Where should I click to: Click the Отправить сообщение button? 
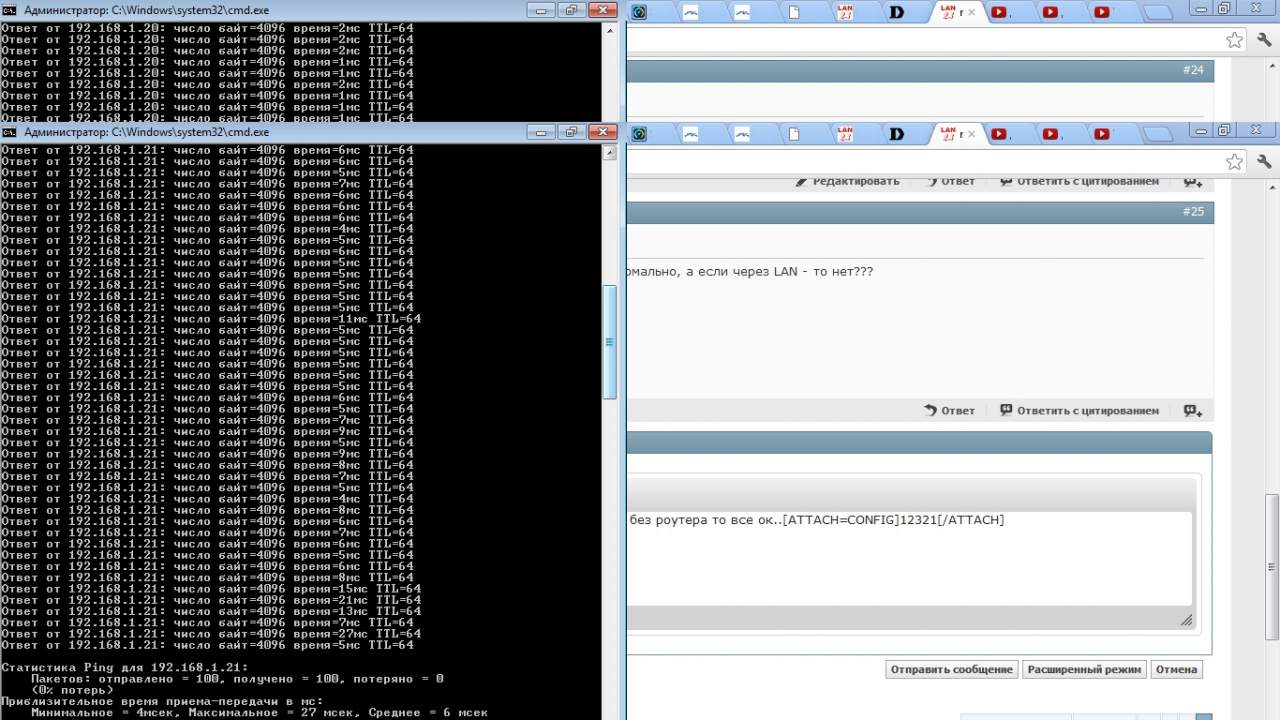pos(951,670)
